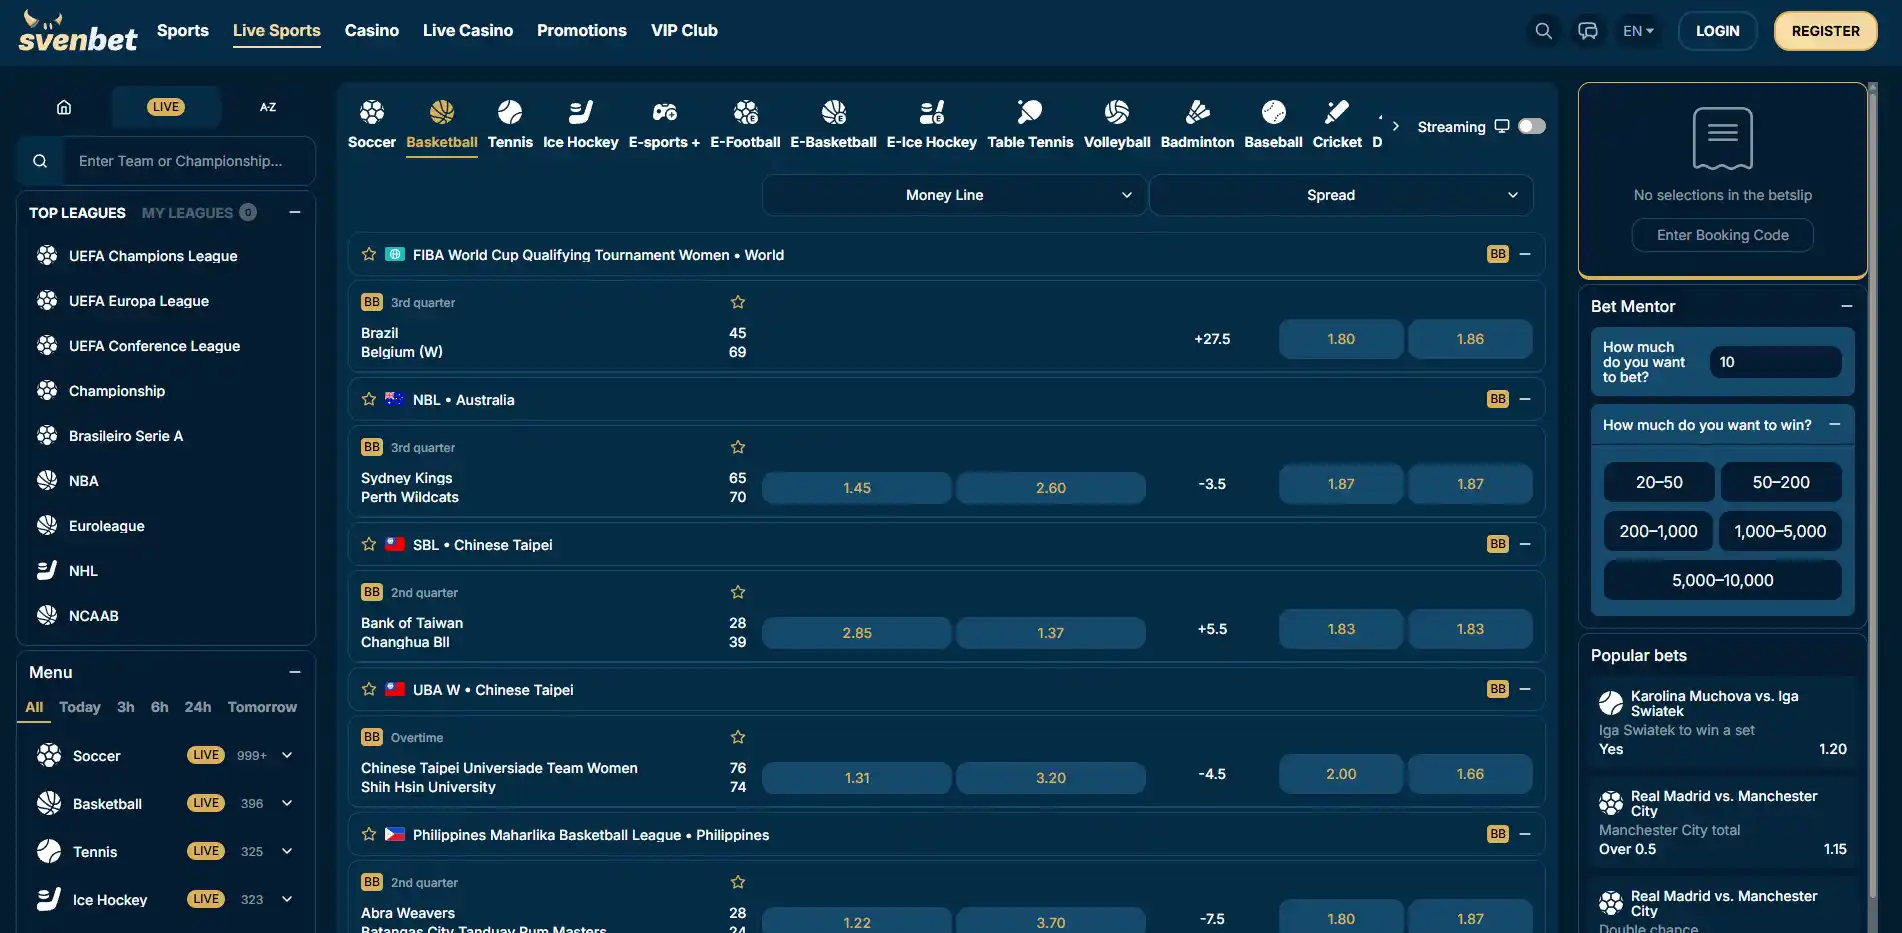The image size is (1902, 933).
Task: Open the Casino navigation tab
Action: pos(372,30)
